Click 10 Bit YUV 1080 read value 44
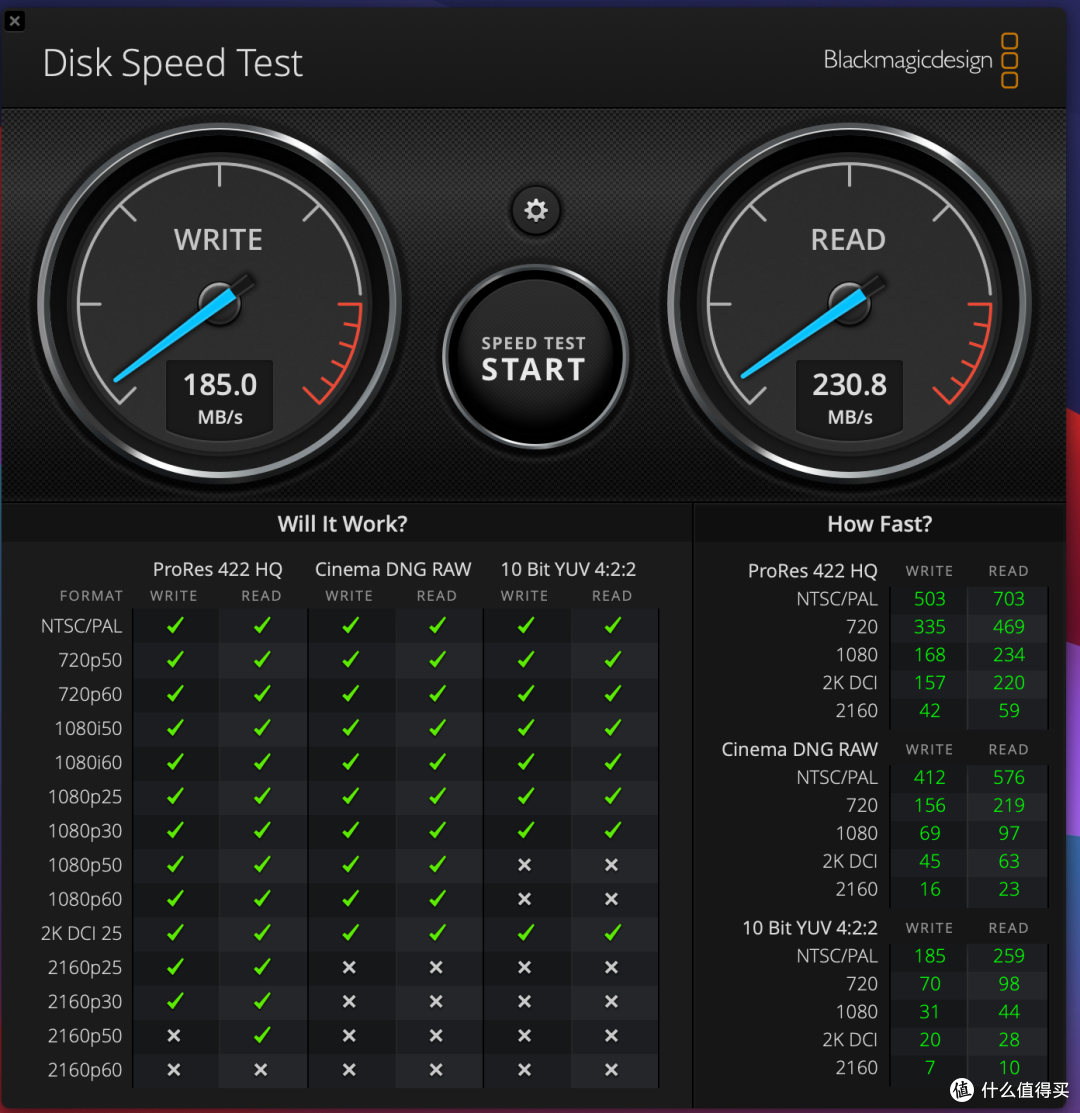 tap(1008, 1011)
